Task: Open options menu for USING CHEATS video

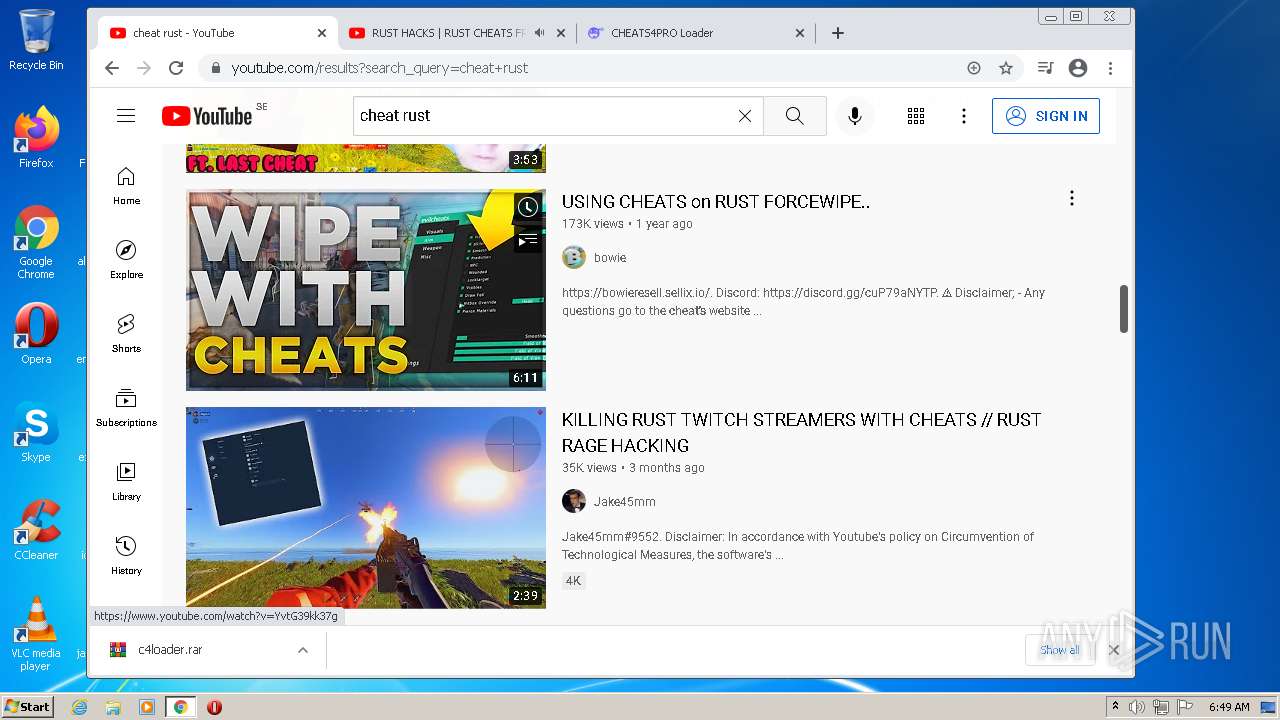Action: click(1072, 198)
